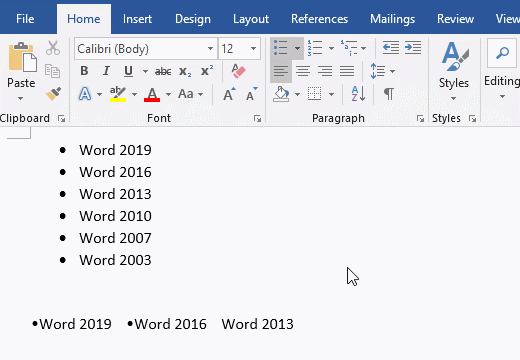Increase paragraph indent

coord(413,48)
